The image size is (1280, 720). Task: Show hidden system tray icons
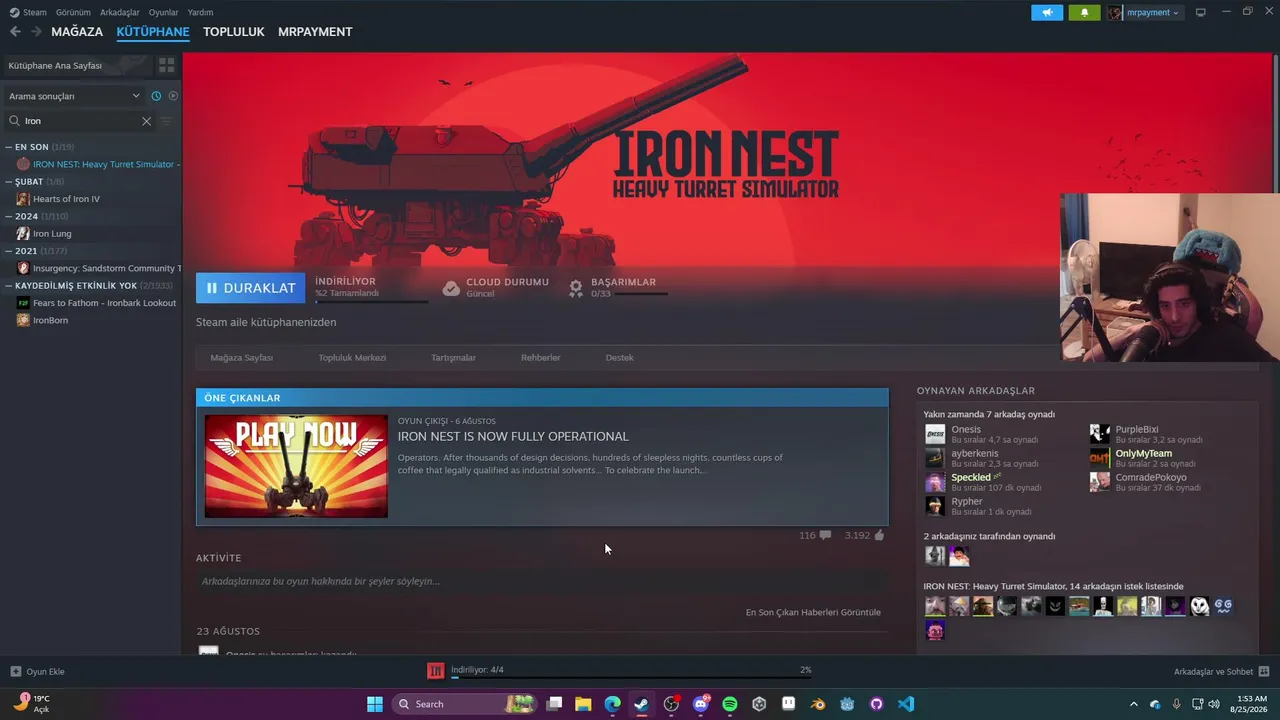[1133, 704]
